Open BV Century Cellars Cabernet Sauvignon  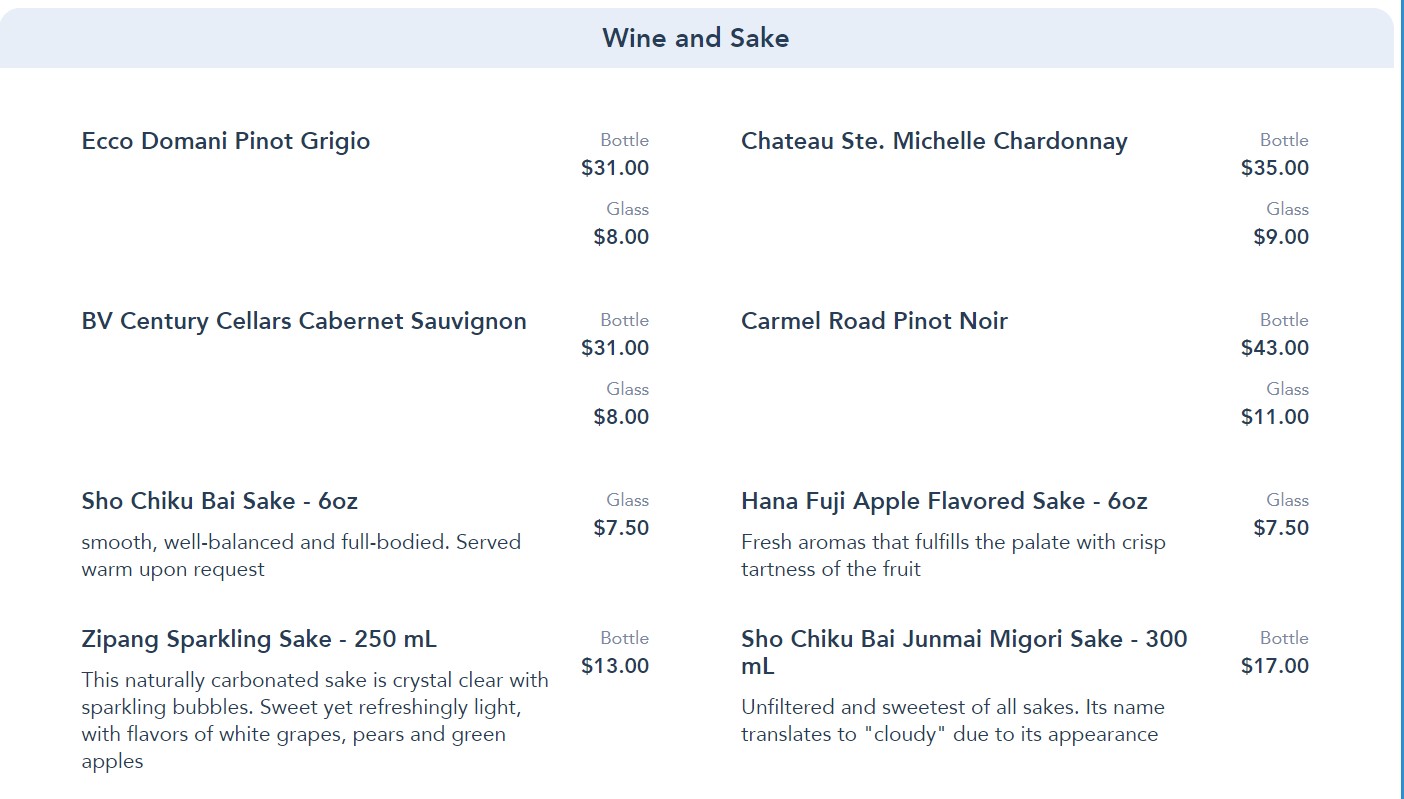304,321
